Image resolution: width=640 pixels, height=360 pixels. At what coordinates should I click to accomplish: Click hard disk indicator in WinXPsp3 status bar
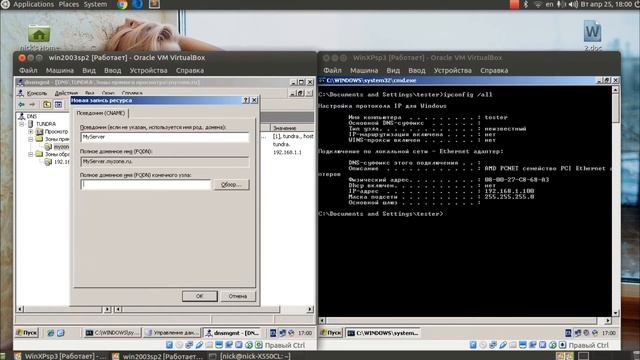(x=473, y=345)
